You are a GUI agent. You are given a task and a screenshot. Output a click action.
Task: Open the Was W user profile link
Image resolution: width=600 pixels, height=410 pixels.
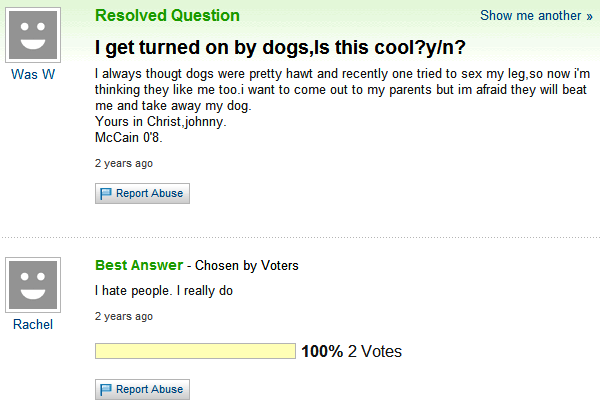point(33,74)
